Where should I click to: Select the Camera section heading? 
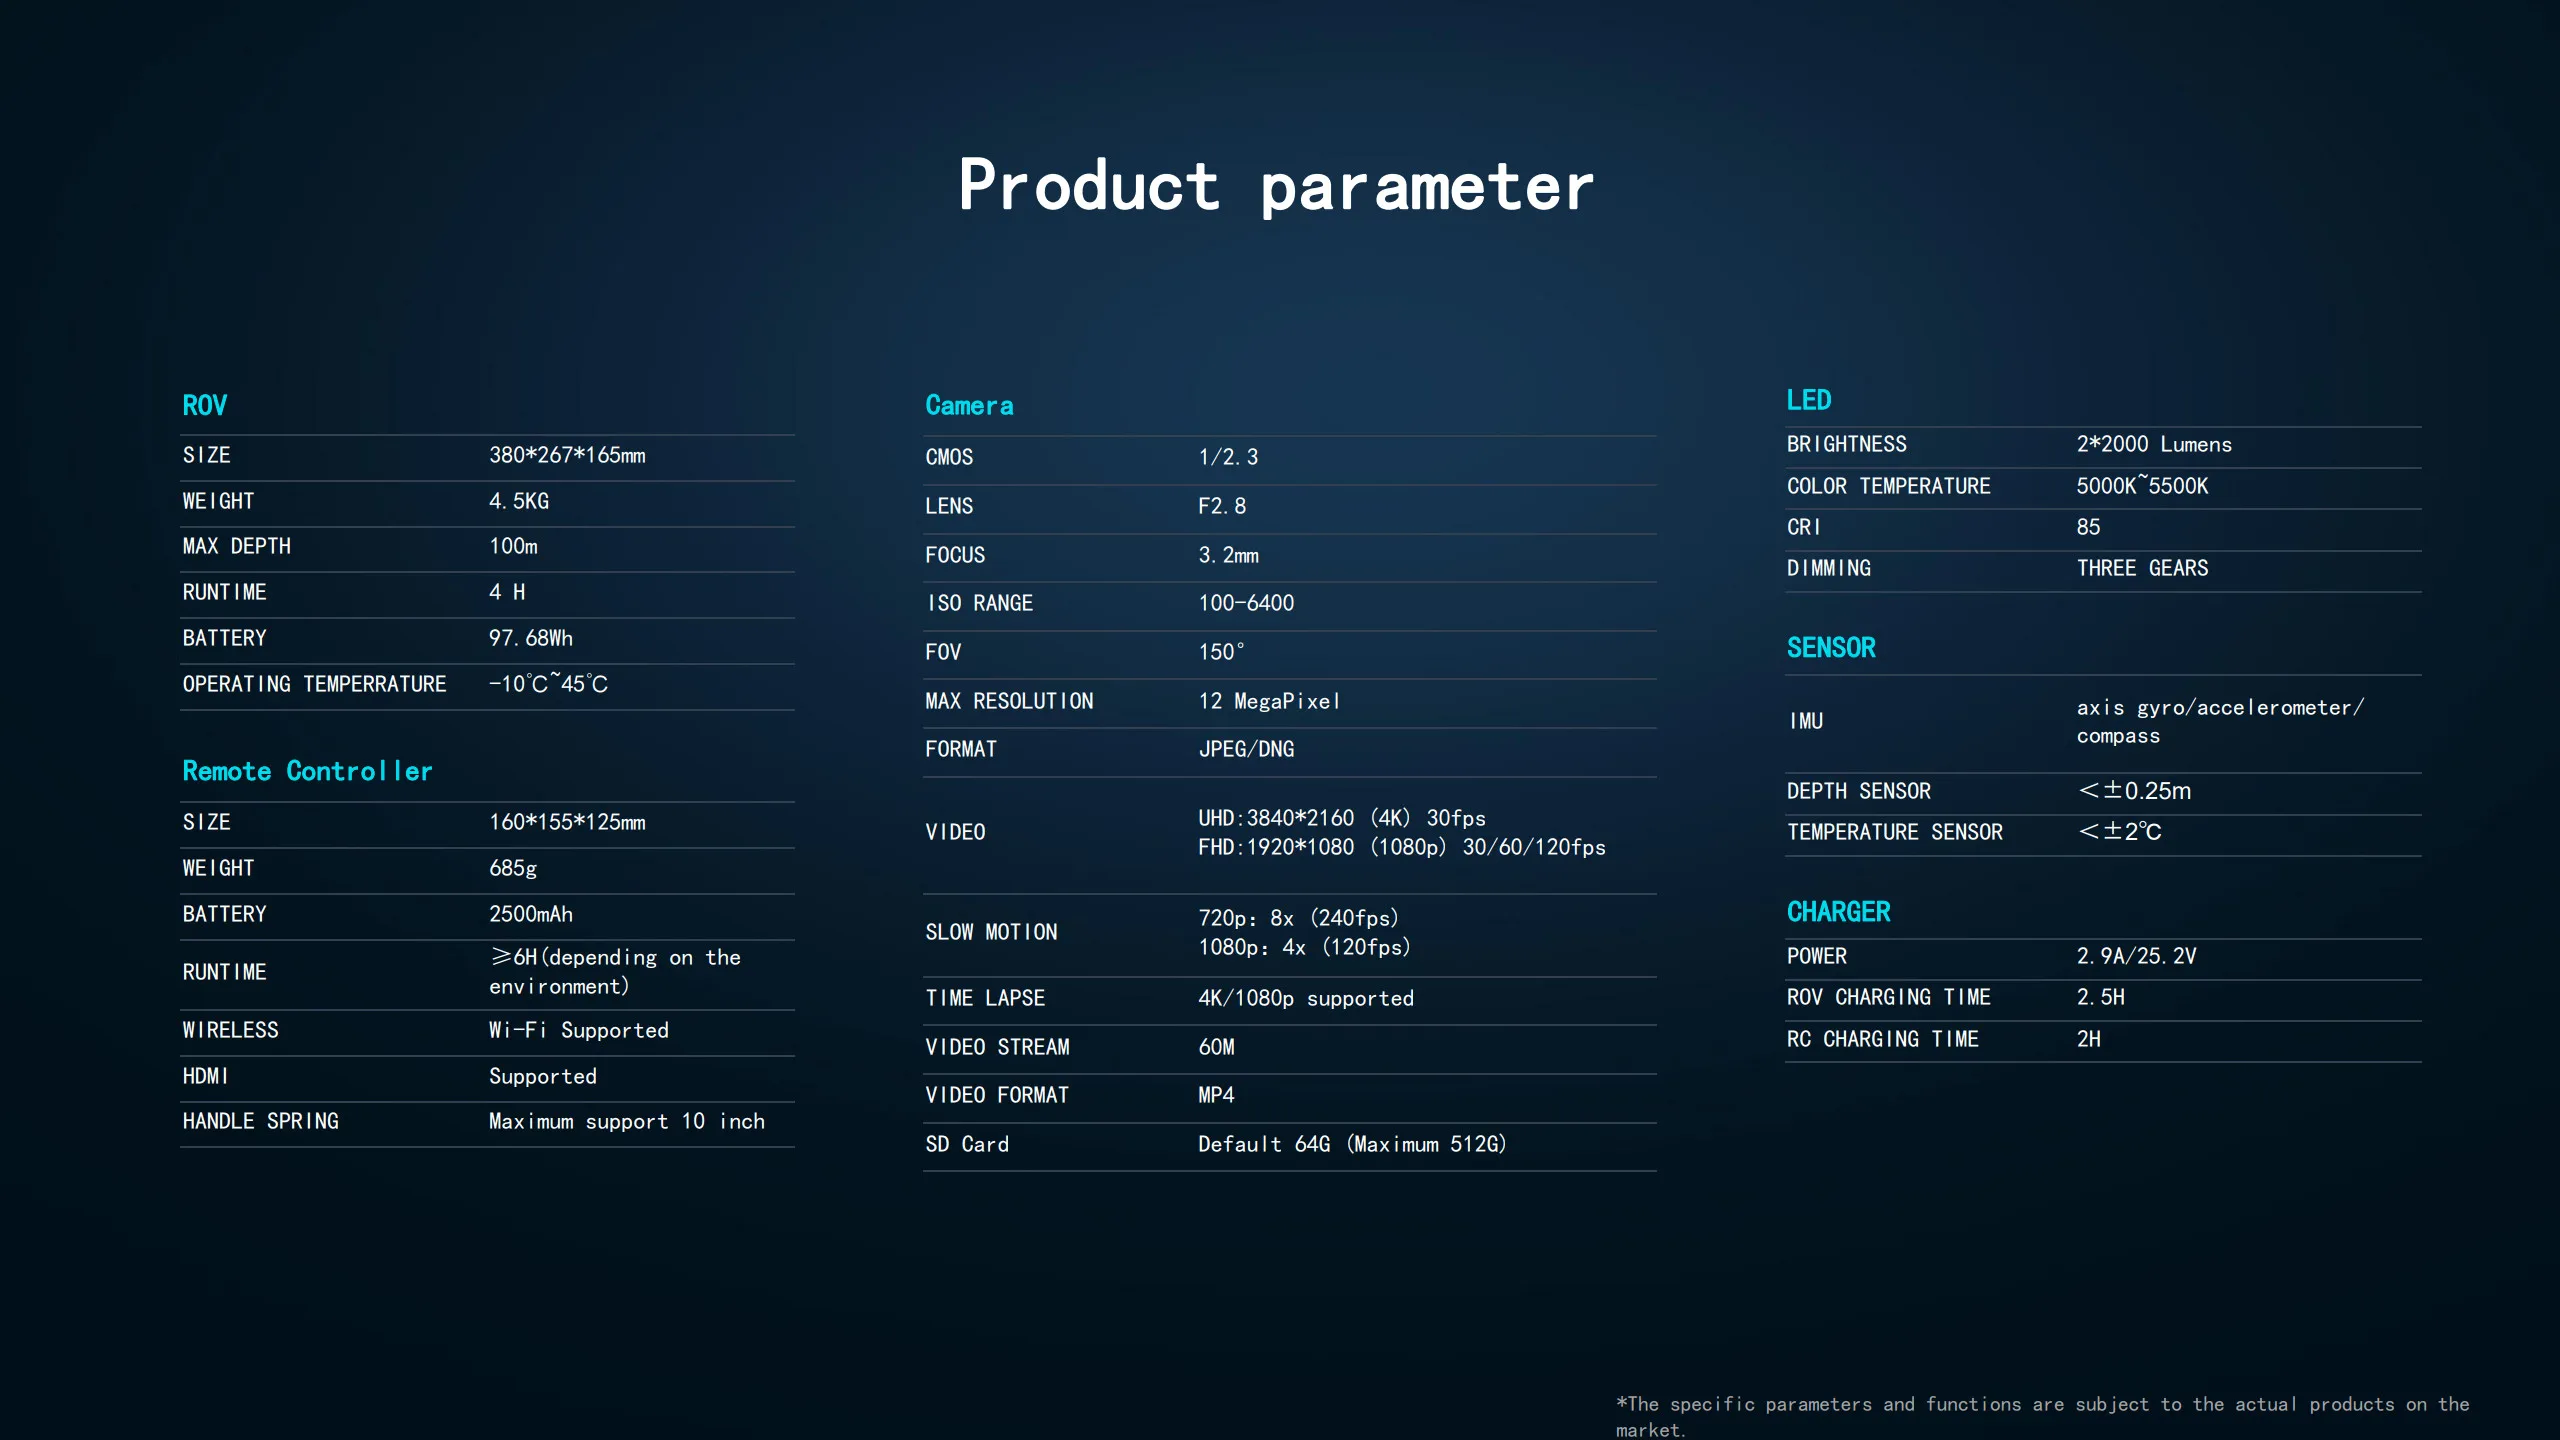969,405
